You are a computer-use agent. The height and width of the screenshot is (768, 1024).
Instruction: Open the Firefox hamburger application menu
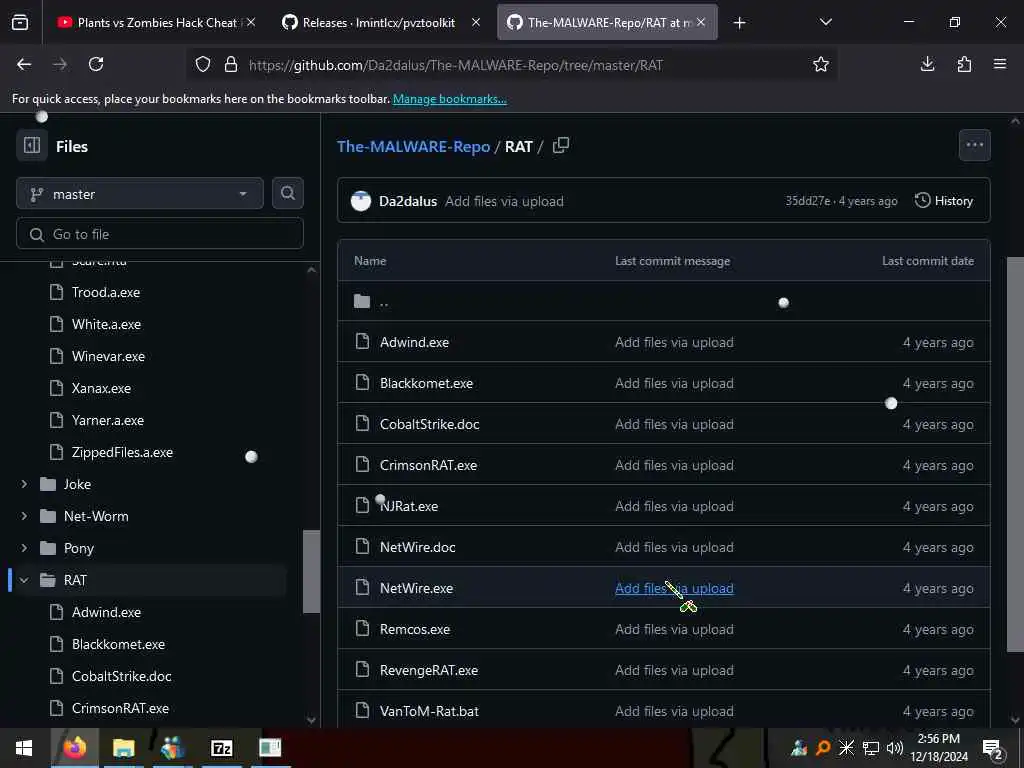coord(1000,64)
